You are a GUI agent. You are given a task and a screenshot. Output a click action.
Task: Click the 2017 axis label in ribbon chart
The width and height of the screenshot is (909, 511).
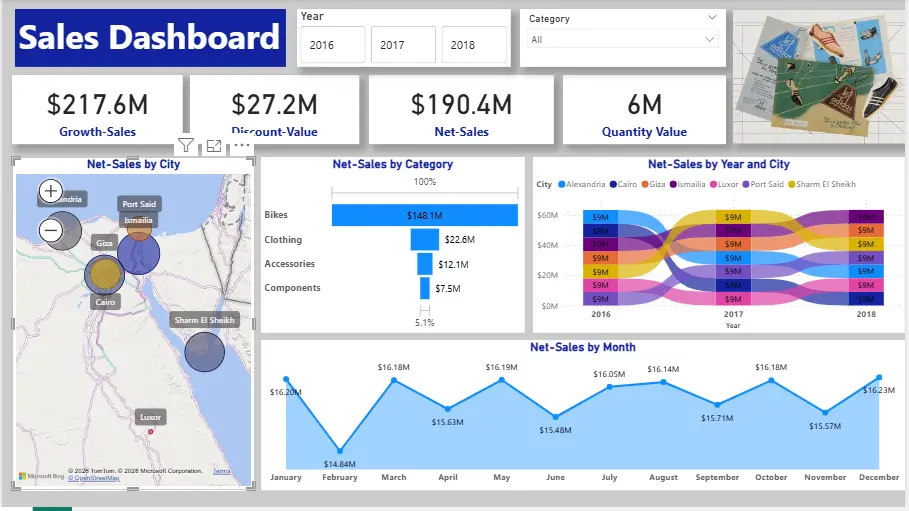coord(733,314)
